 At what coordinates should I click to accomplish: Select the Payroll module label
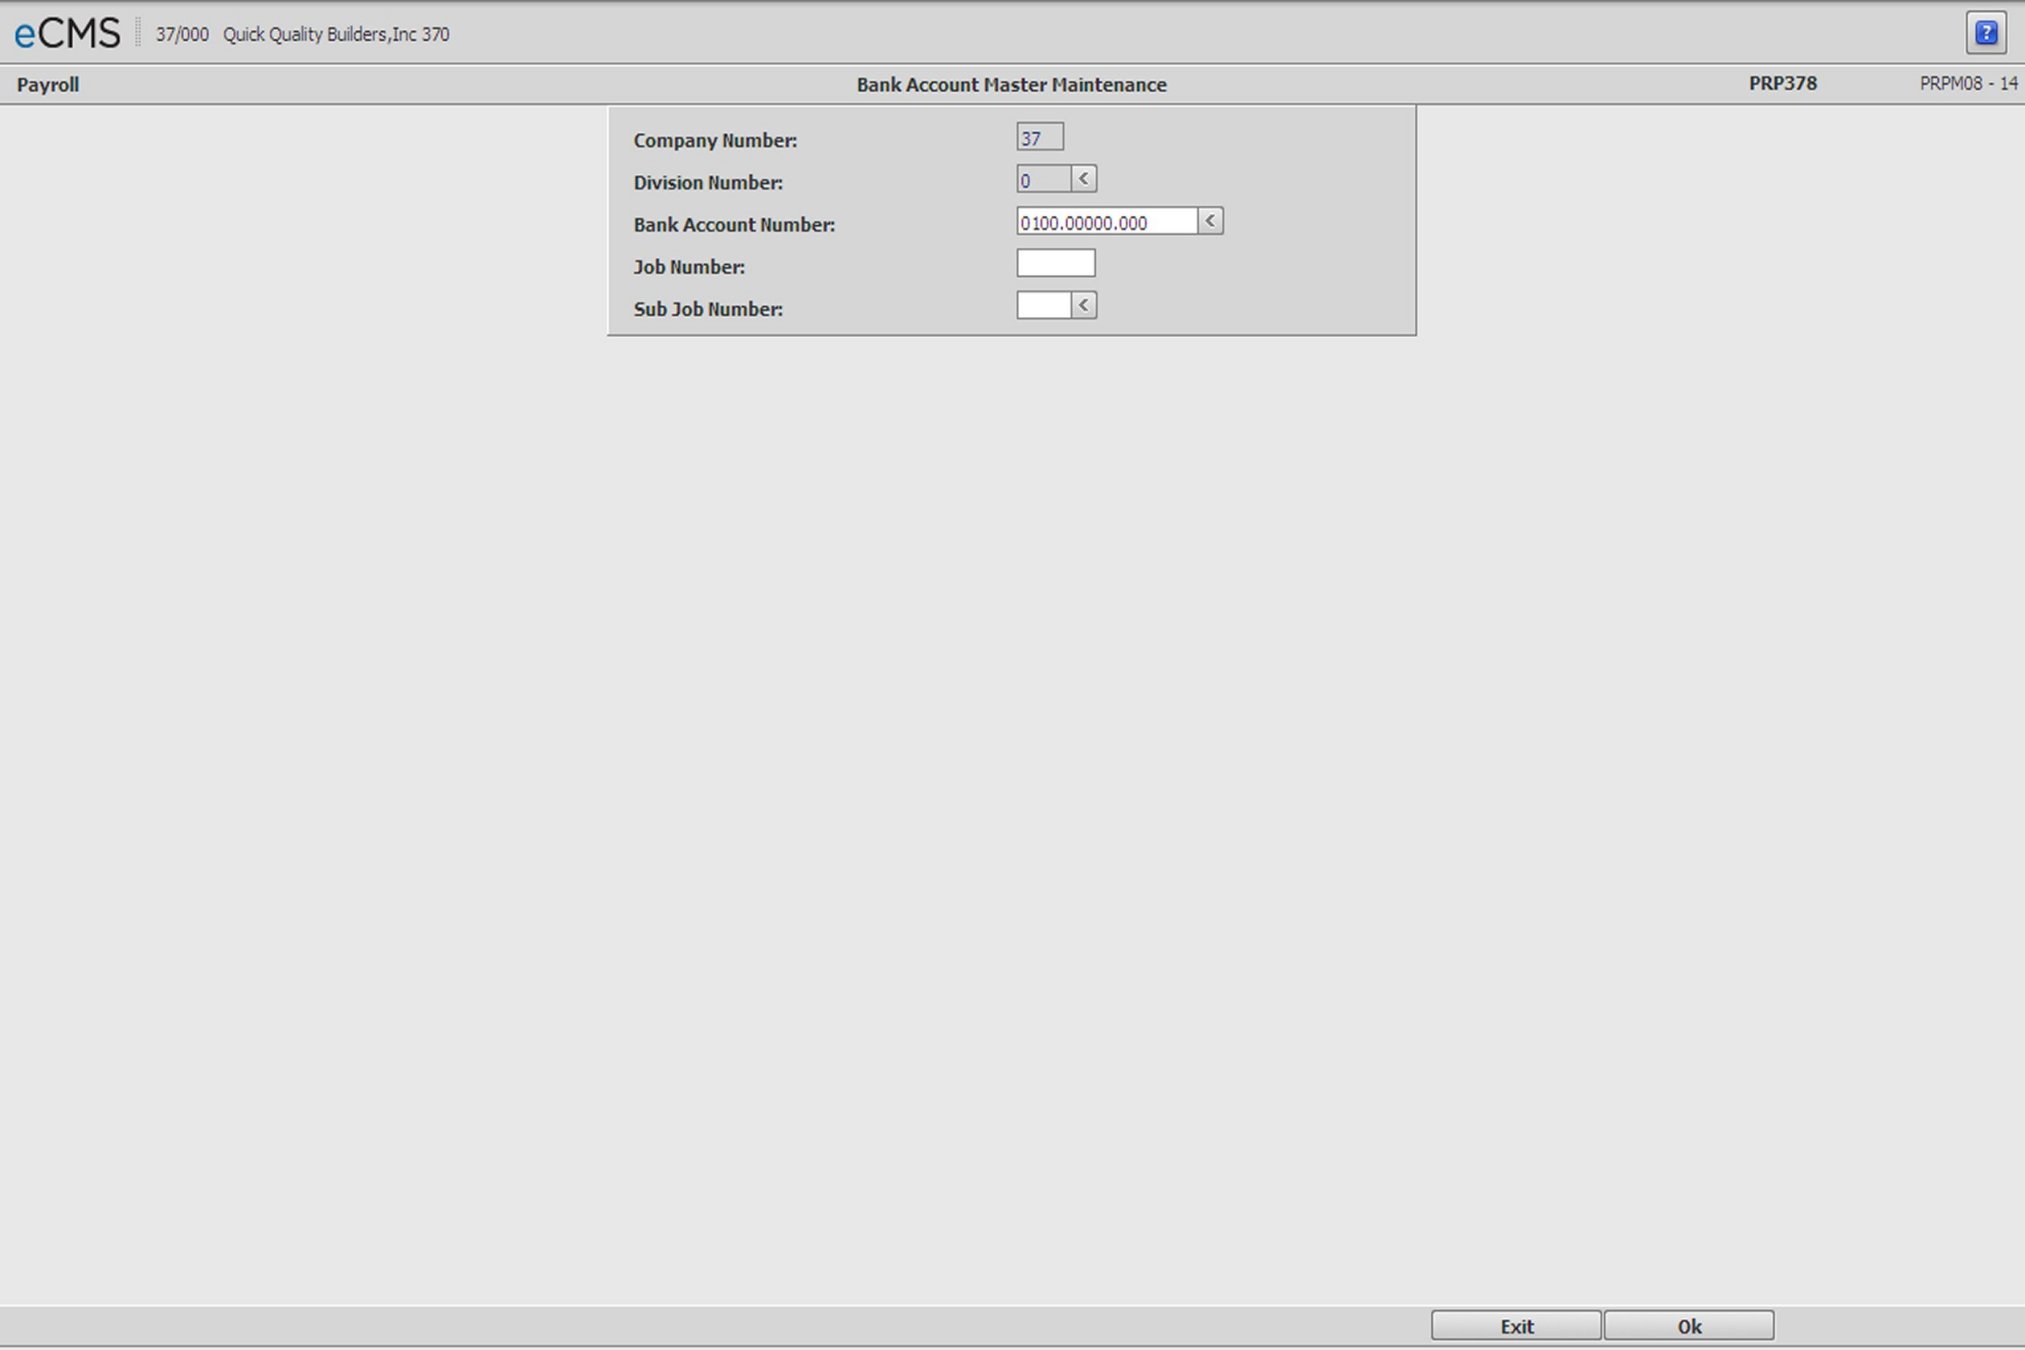pos(48,85)
